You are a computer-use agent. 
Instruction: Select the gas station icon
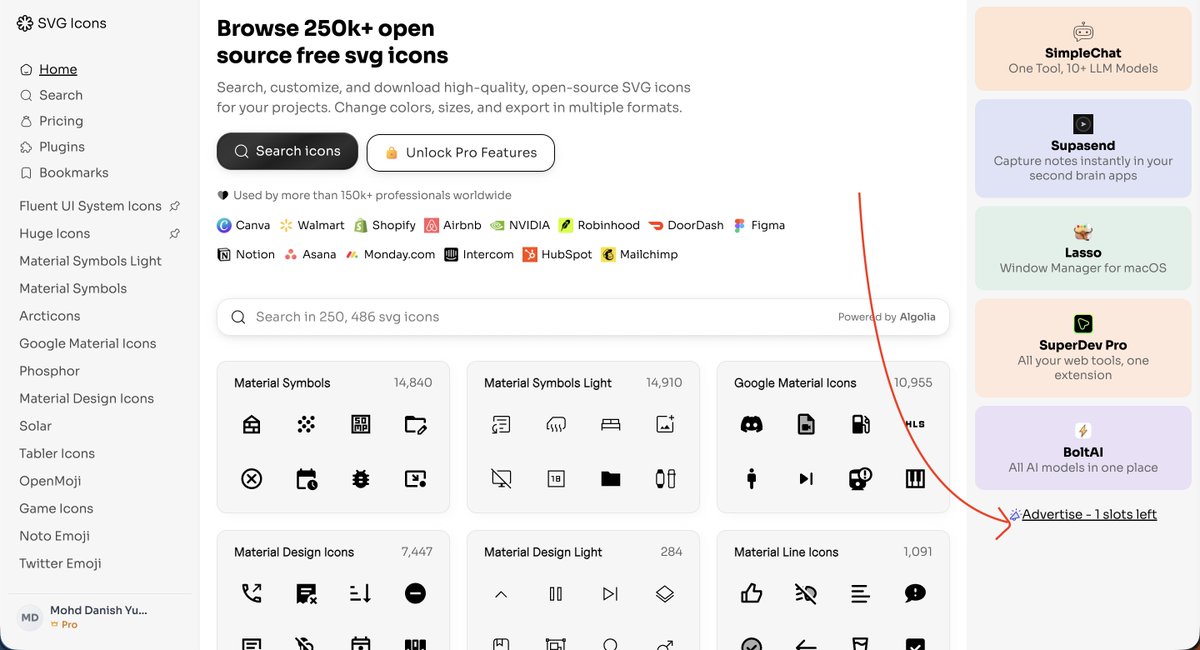(x=861, y=425)
